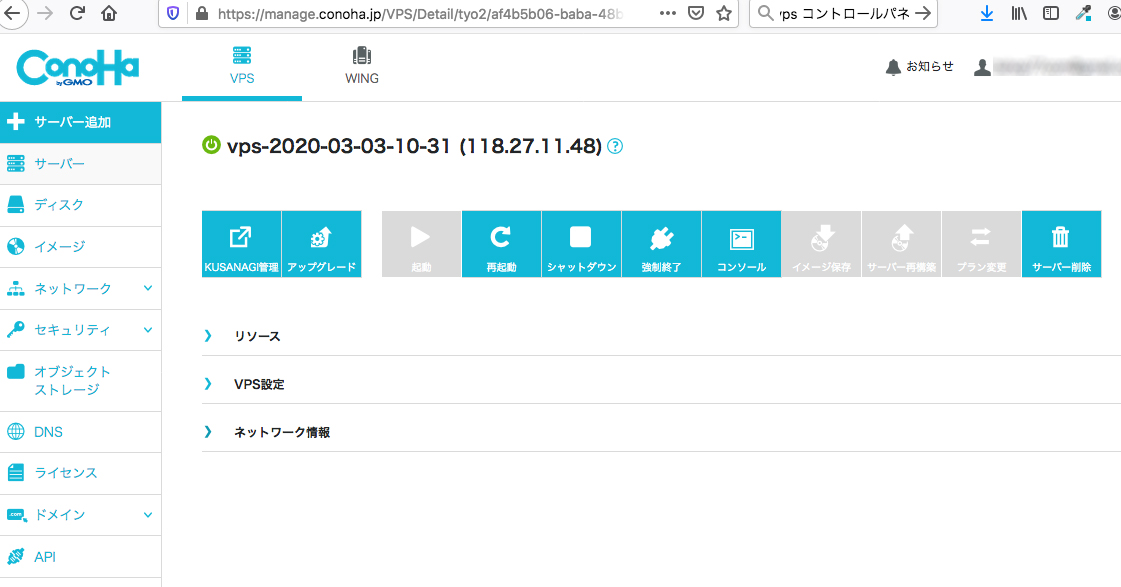
Task: Switch to the VPS tab
Action: click(x=242, y=66)
